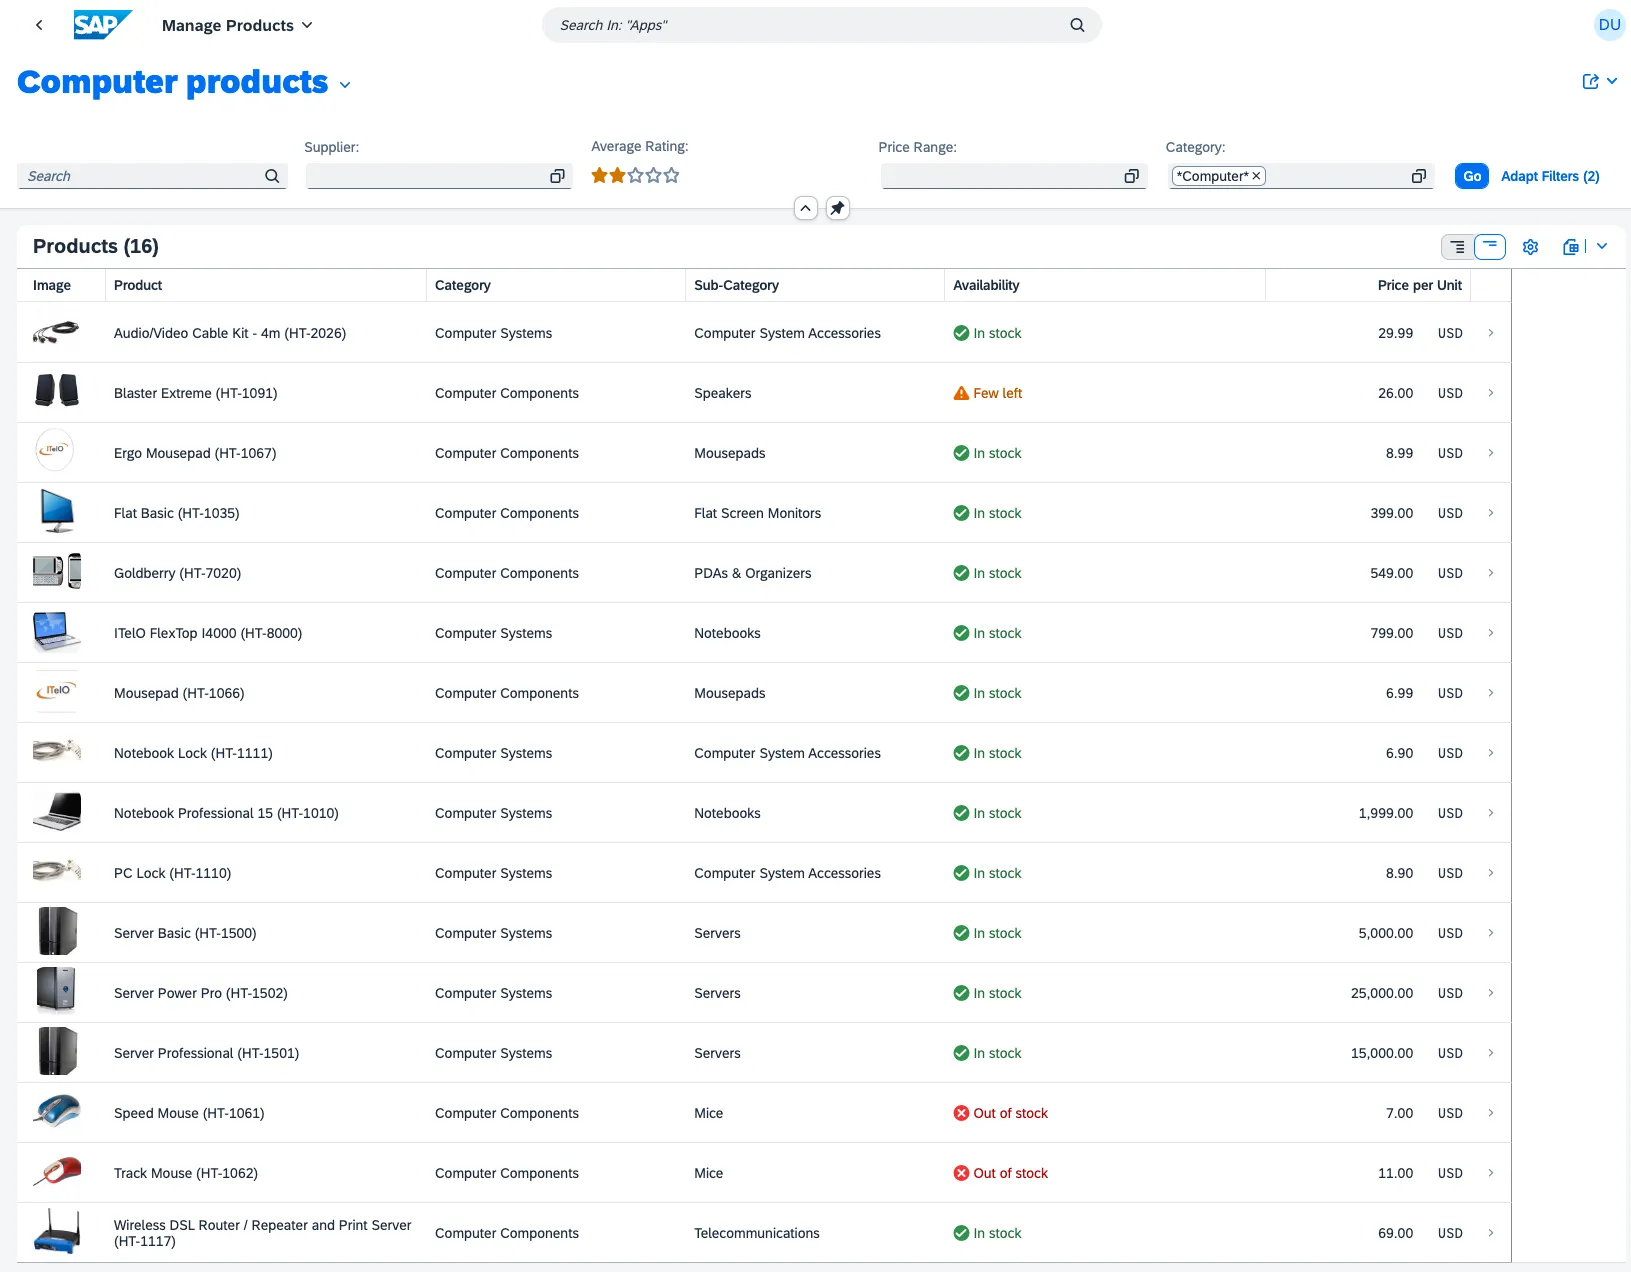The height and width of the screenshot is (1272, 1631).
Task: Collapse the filter header
Action: tap(806, 208)
